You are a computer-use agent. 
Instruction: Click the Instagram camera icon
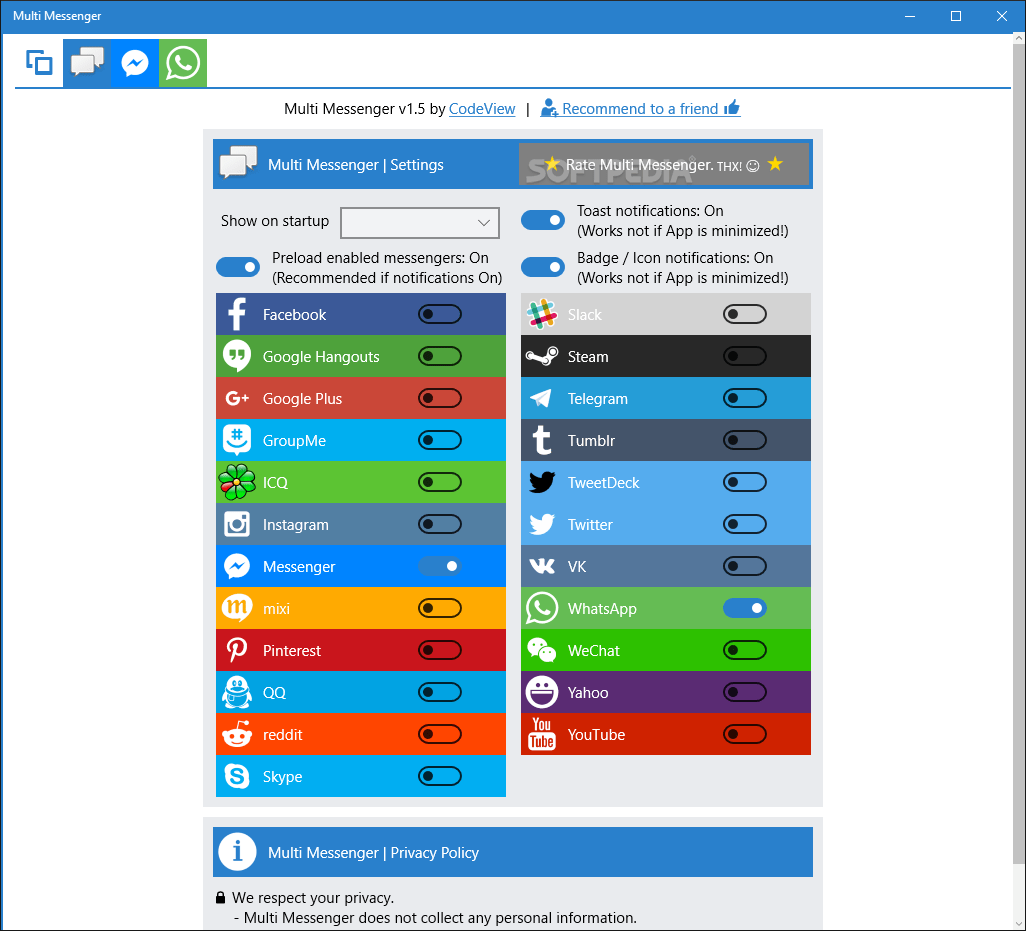[237, 524]
